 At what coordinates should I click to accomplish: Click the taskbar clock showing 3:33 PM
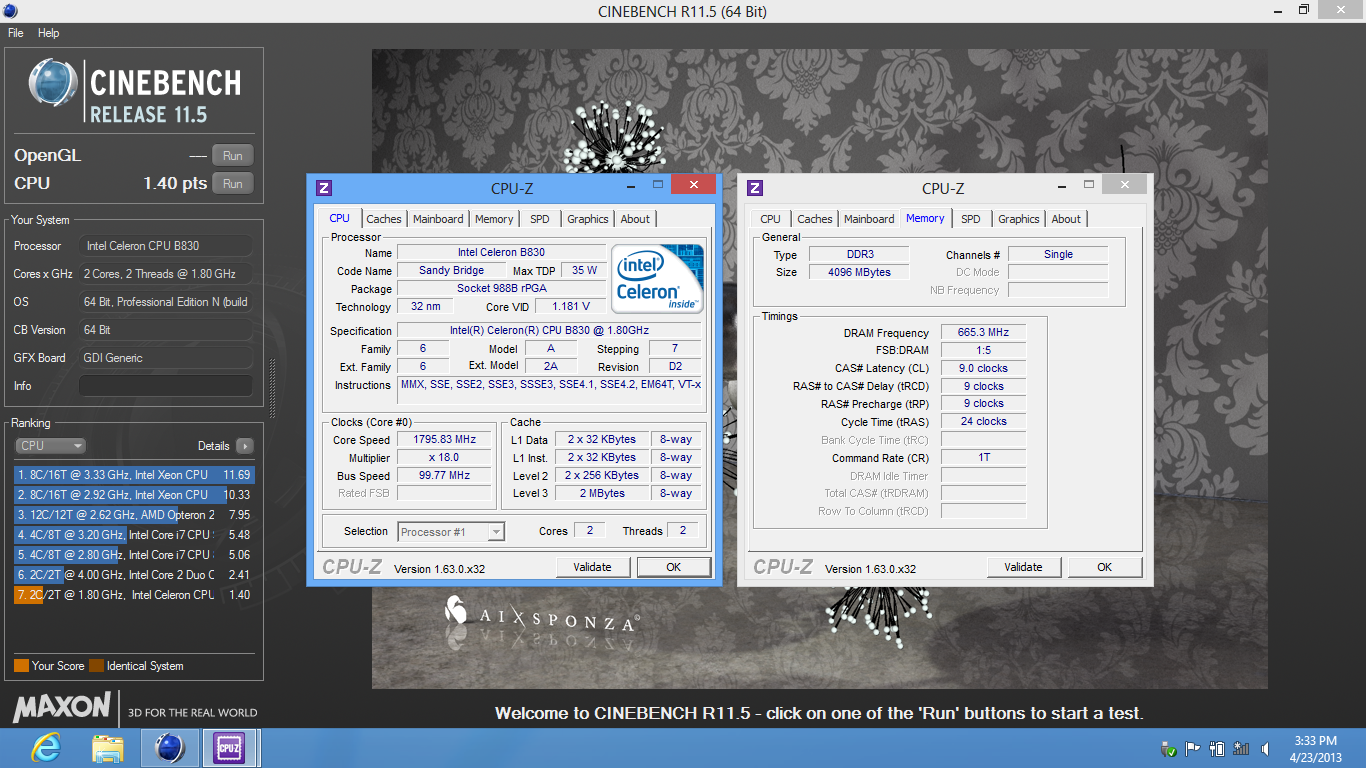(x=1314, y=748)
